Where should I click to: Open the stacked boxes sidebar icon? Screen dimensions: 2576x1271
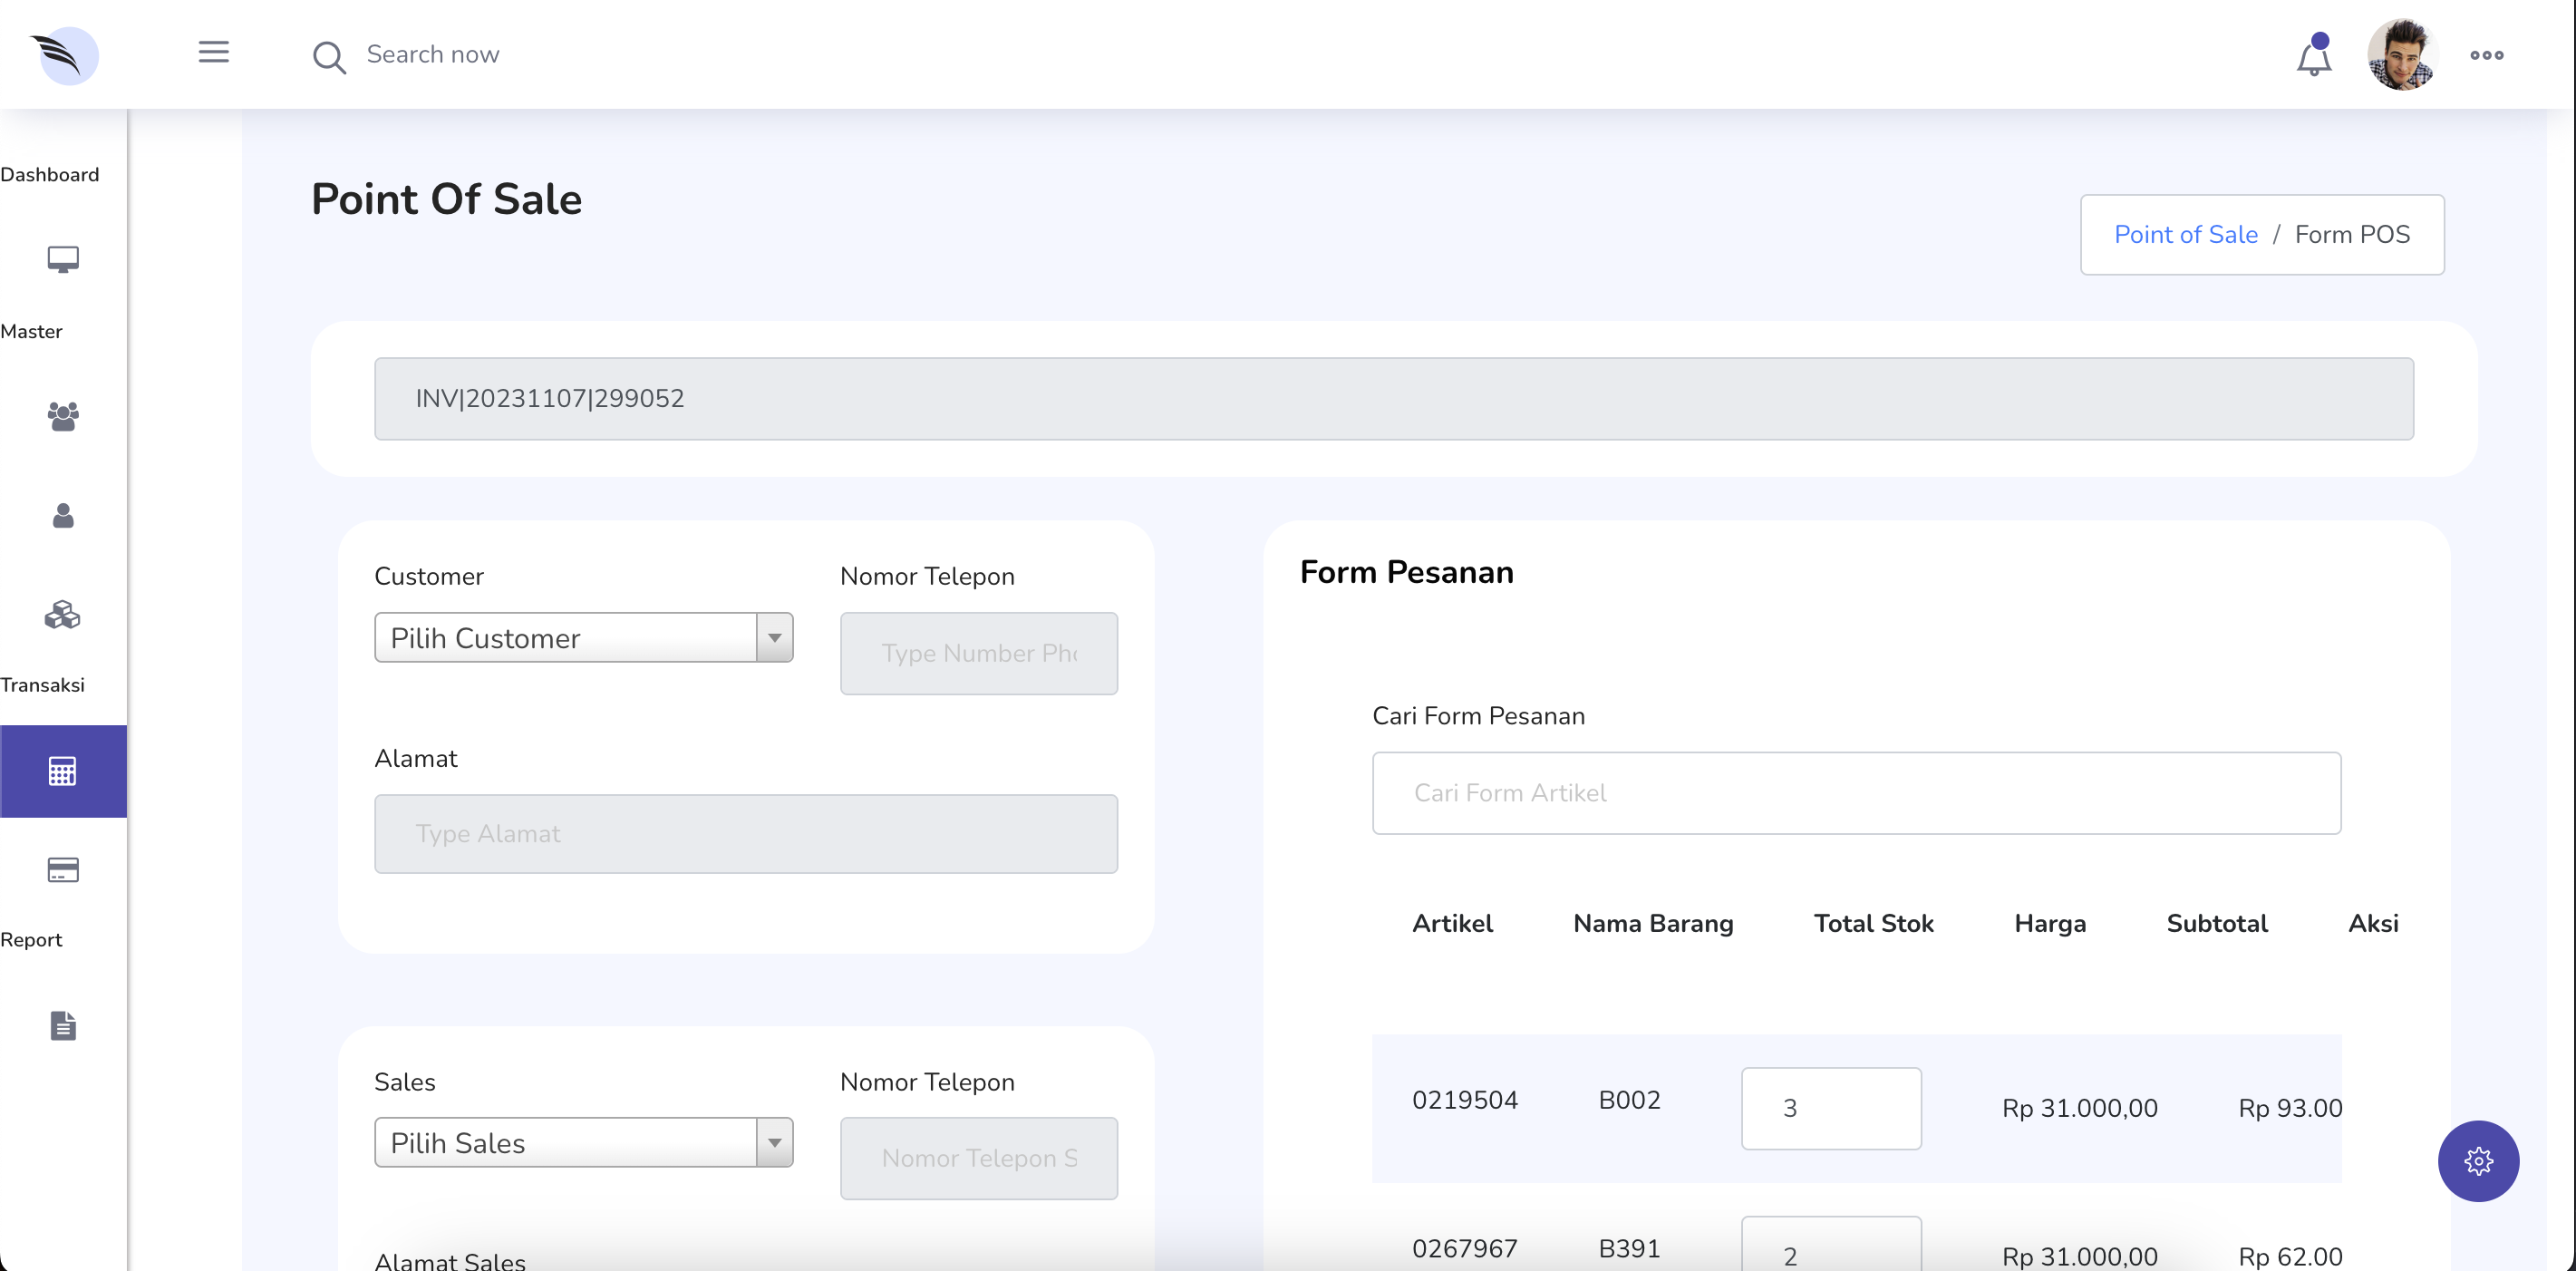click(x=63, y=614)
